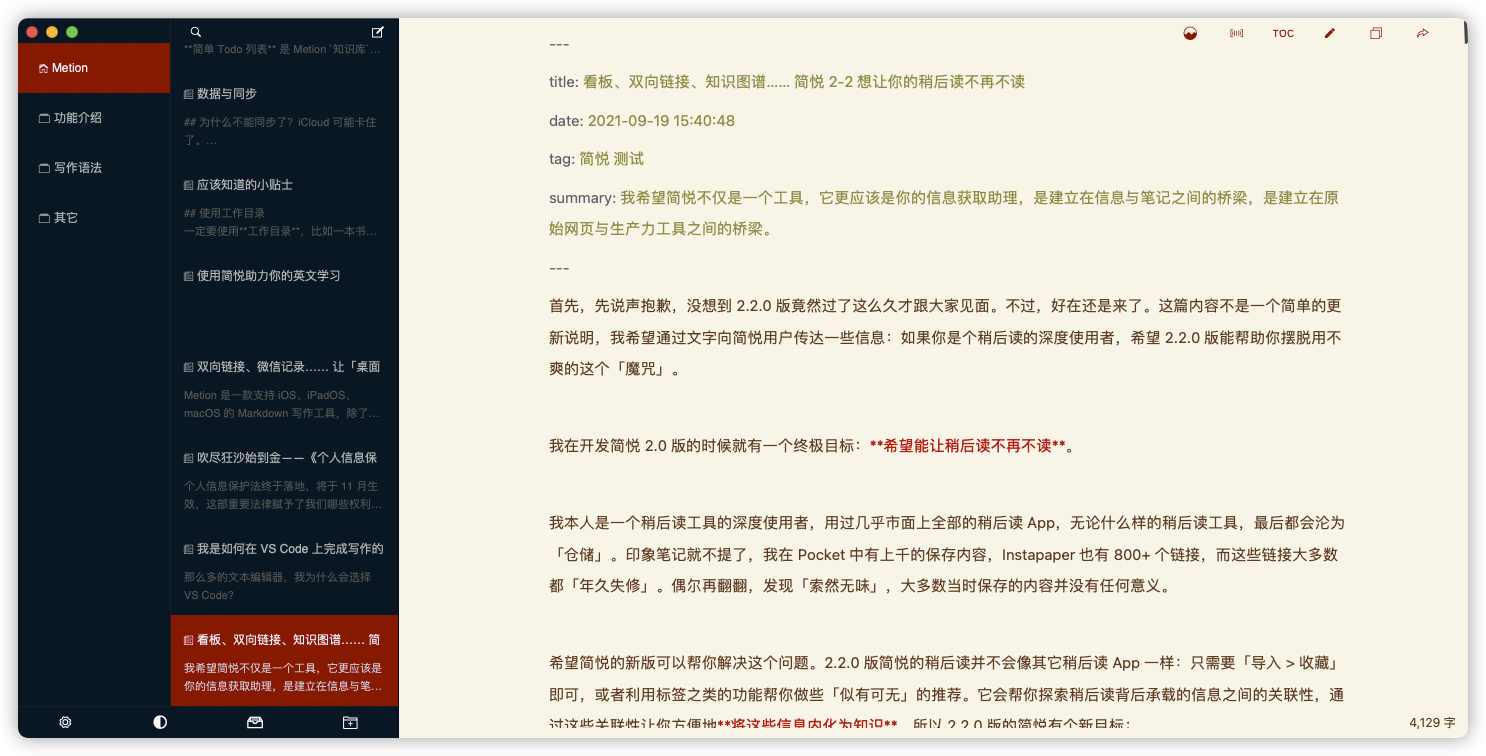Toggle dark mode with the contrast icon
Image resolution: width=1486 pixels, height=756 pixels.
click(160, 722)
